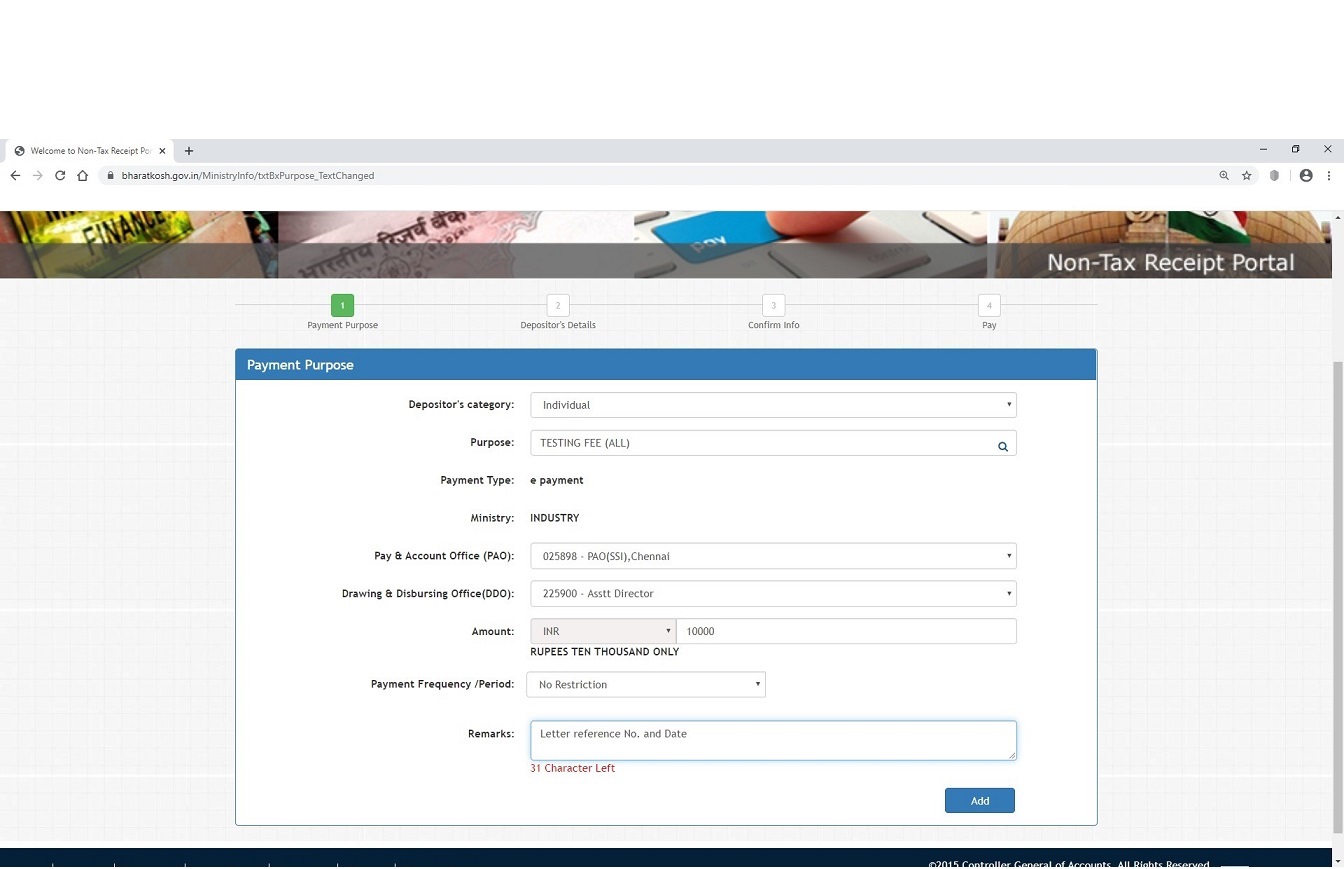
Task: Select the Payment Frequency dropdown
Action: pyautogui.click(x=646, y=685)
